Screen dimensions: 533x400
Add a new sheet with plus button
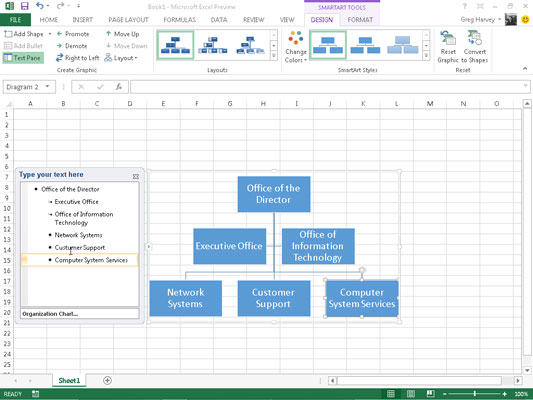pos(107,380)
